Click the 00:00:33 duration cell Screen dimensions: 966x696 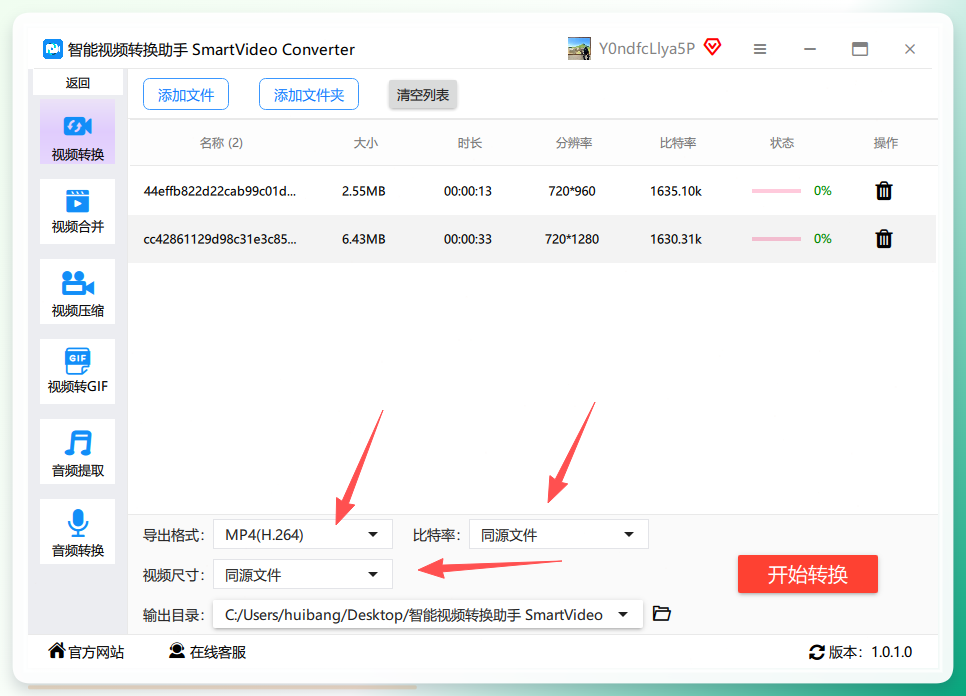[x=468, y=239]
